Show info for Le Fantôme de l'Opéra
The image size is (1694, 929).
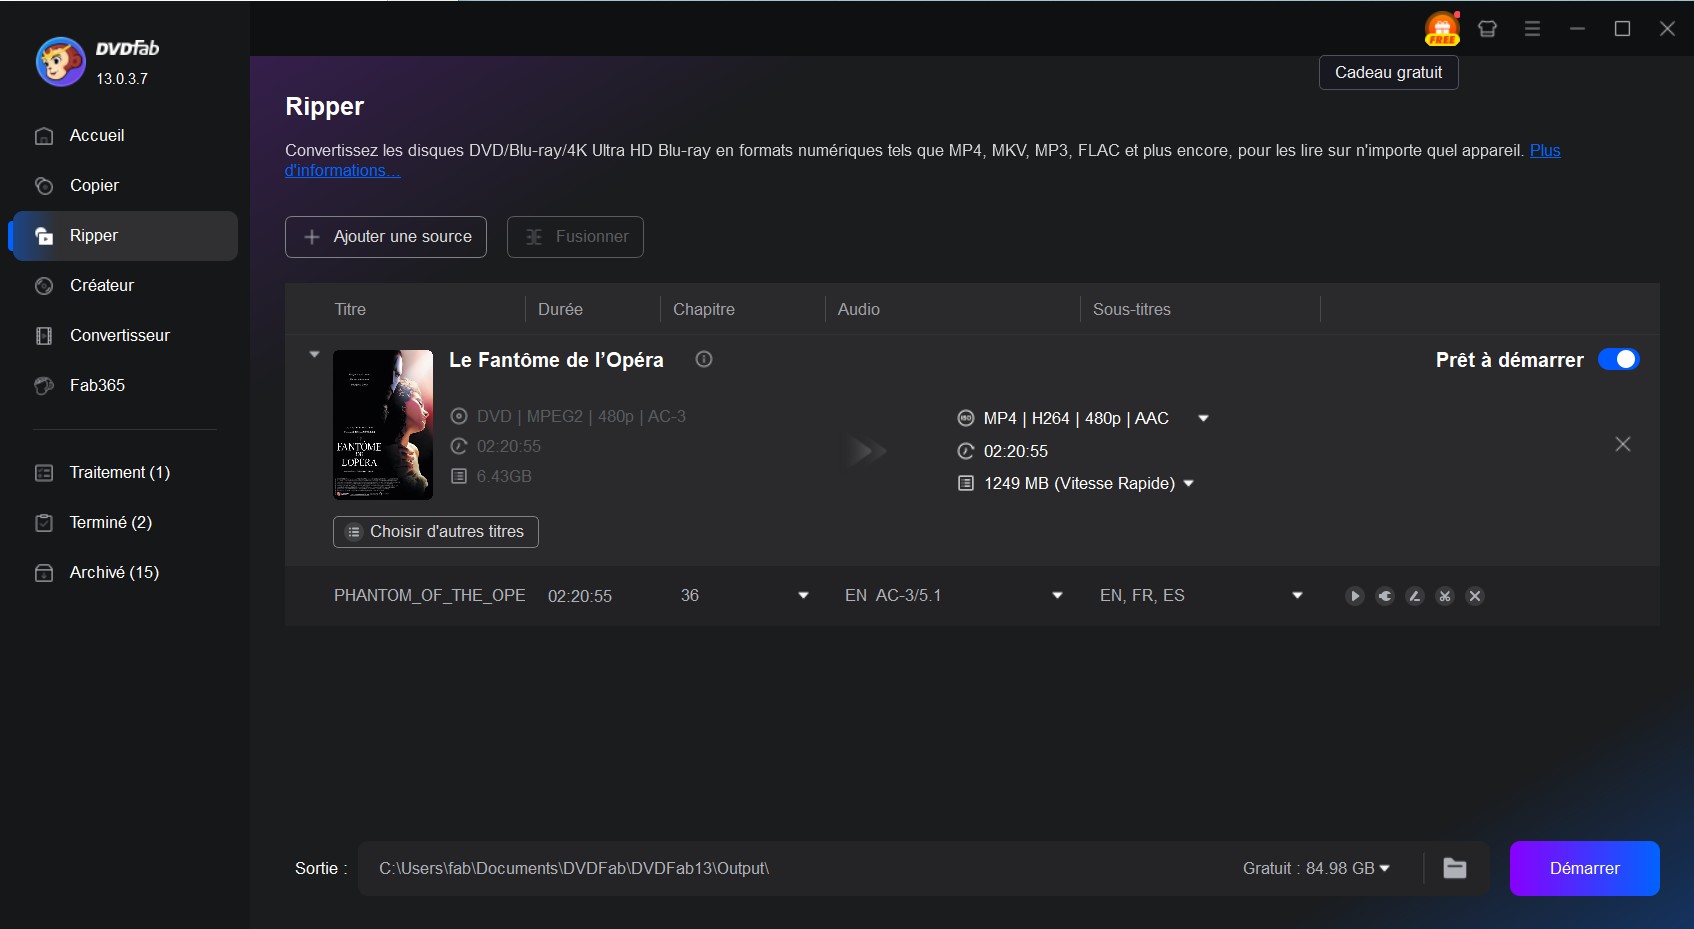[704, 359]
